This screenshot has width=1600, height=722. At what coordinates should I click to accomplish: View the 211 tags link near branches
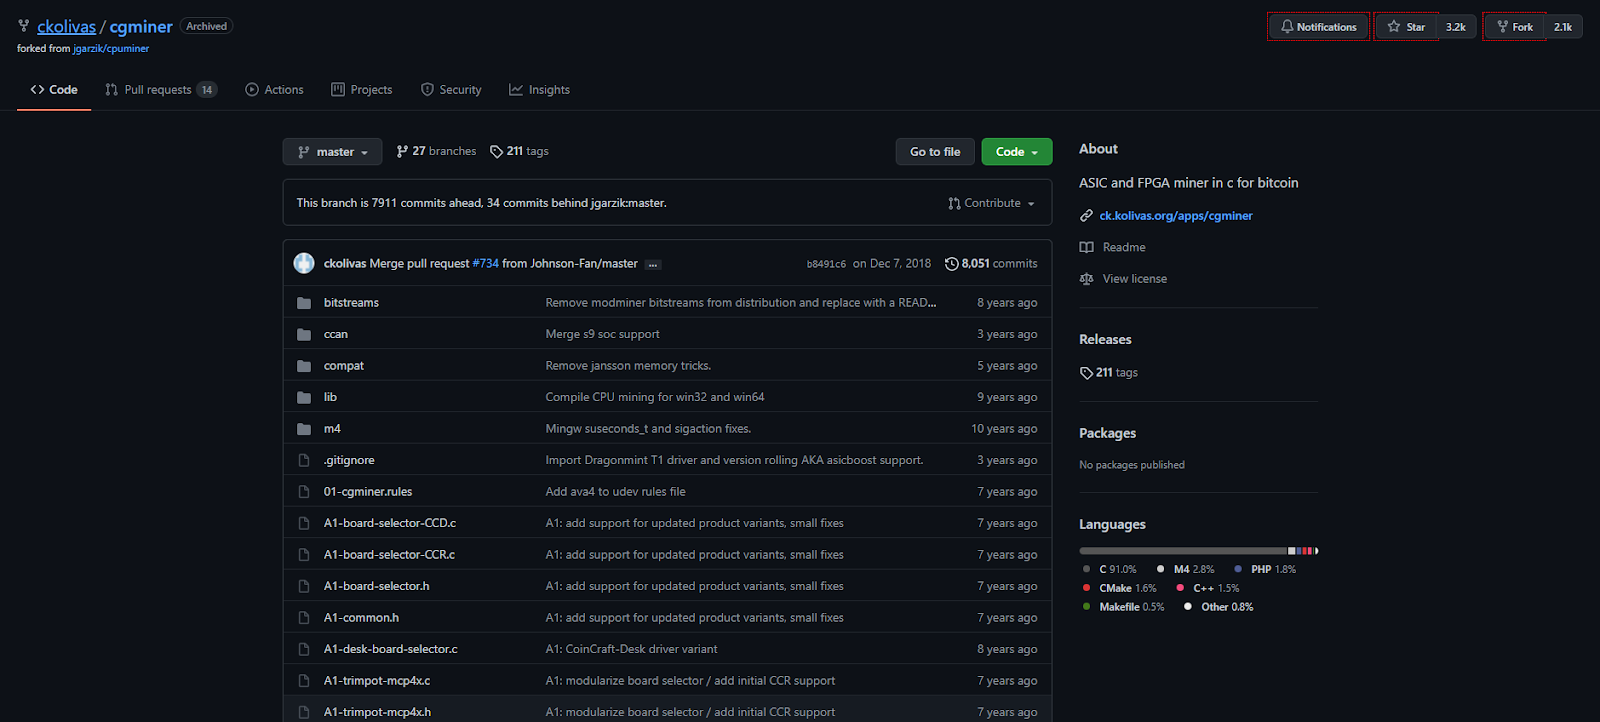pos(519,152)
